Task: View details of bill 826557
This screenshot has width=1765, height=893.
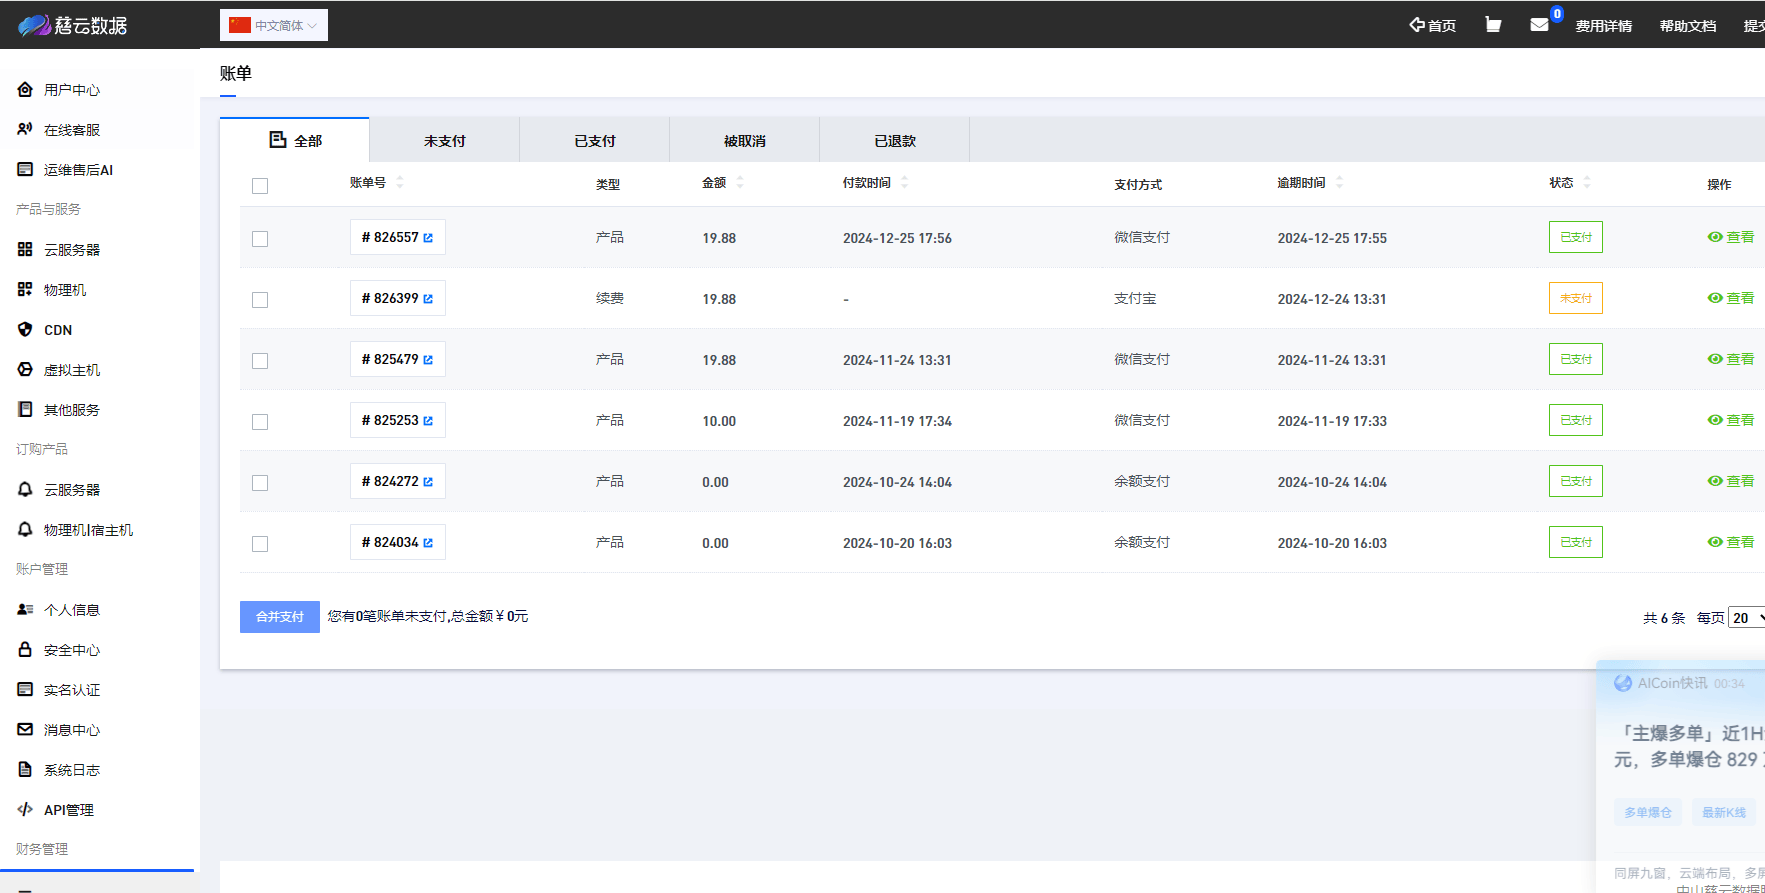Action: tap(1731, 238)
